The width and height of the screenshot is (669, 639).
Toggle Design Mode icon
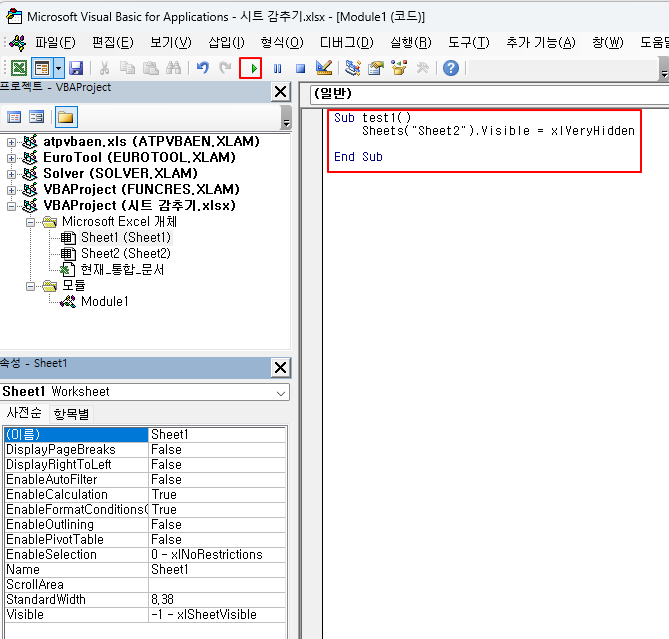click(x=324, y=67)
